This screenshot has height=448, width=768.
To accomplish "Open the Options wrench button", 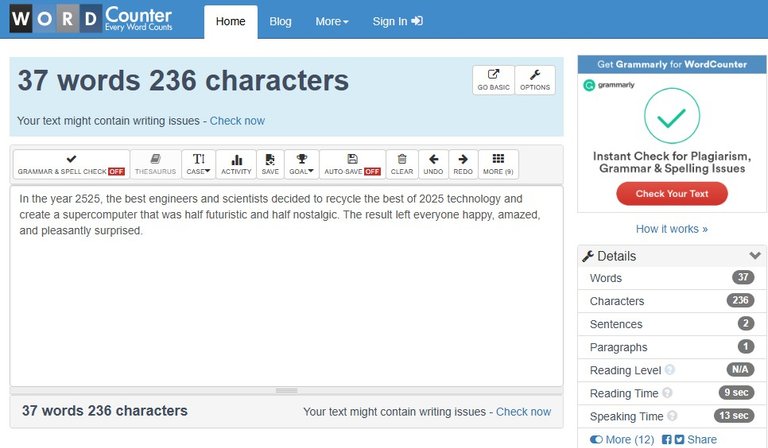I will click(535, 80).
